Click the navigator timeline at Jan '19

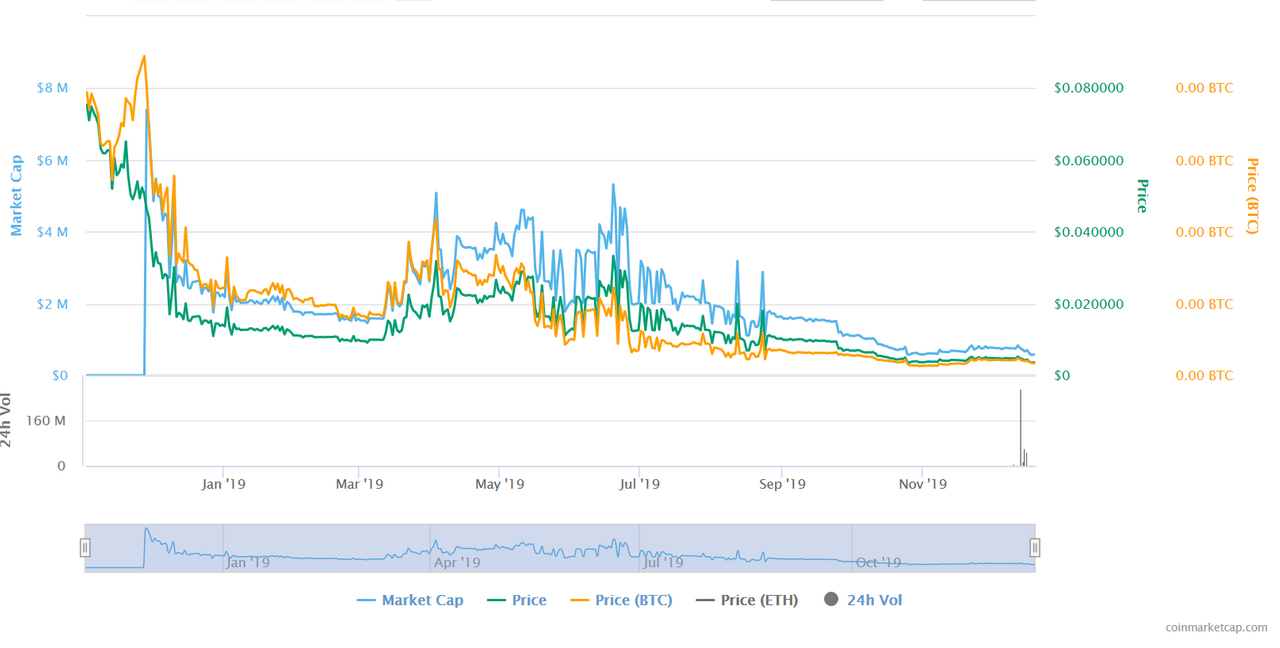249,562
